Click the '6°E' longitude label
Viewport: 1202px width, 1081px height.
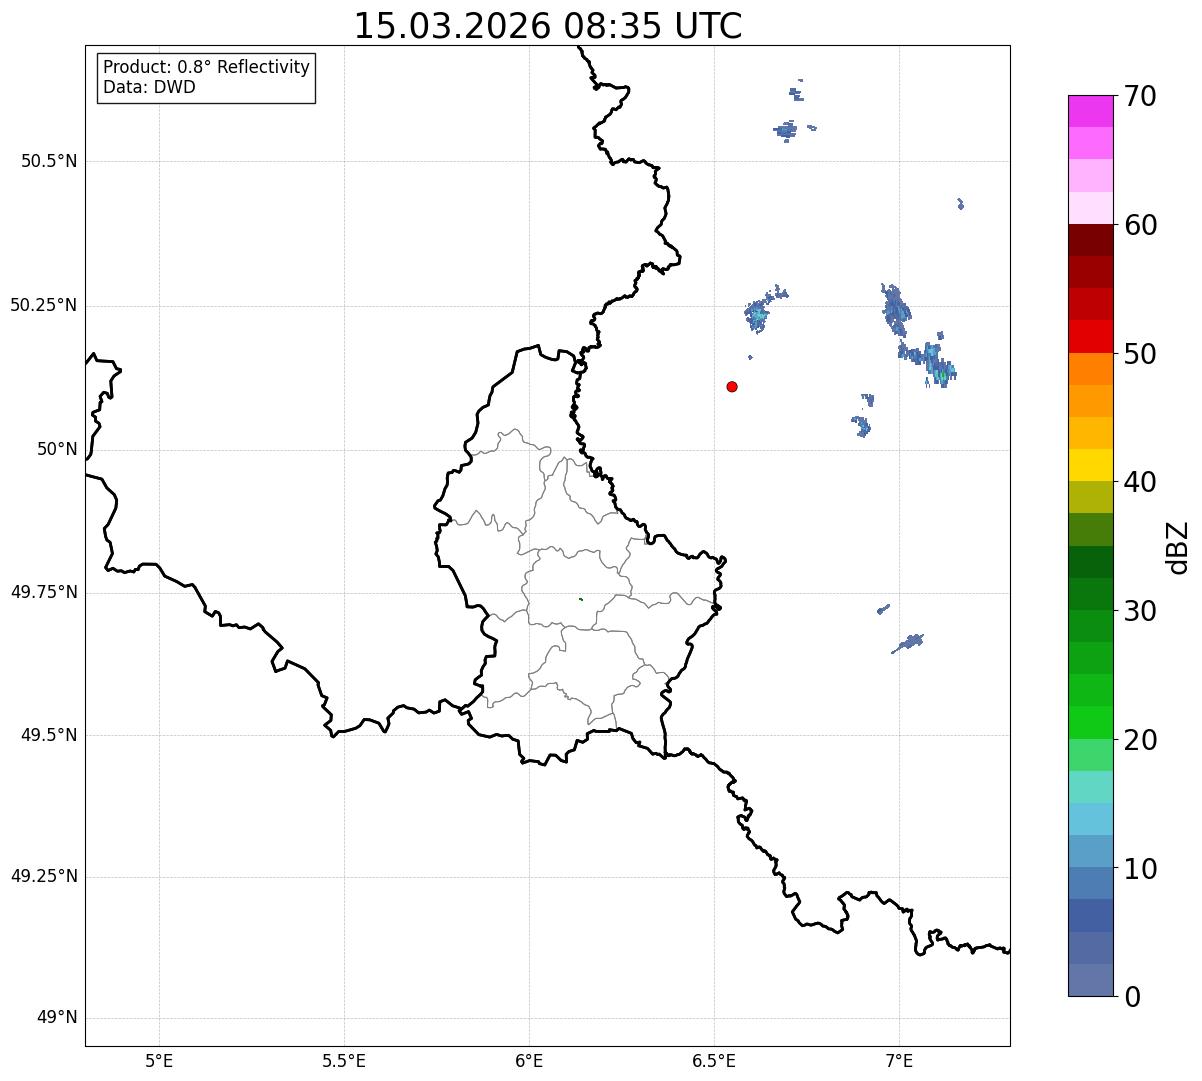click(x=529, y=1060)
